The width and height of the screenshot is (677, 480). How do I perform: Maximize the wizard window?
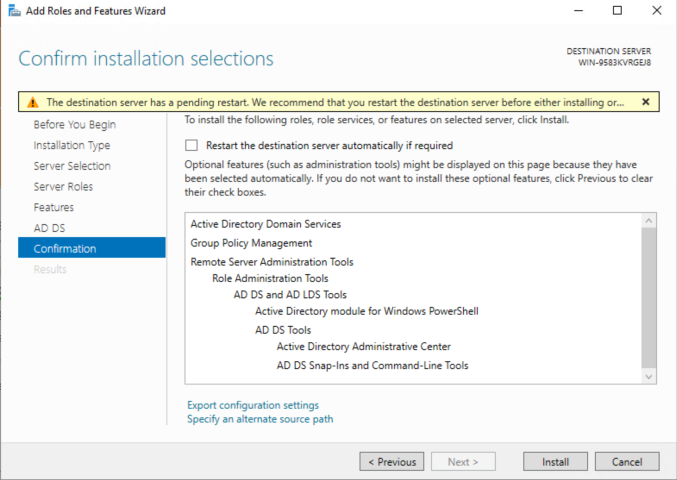617,10
